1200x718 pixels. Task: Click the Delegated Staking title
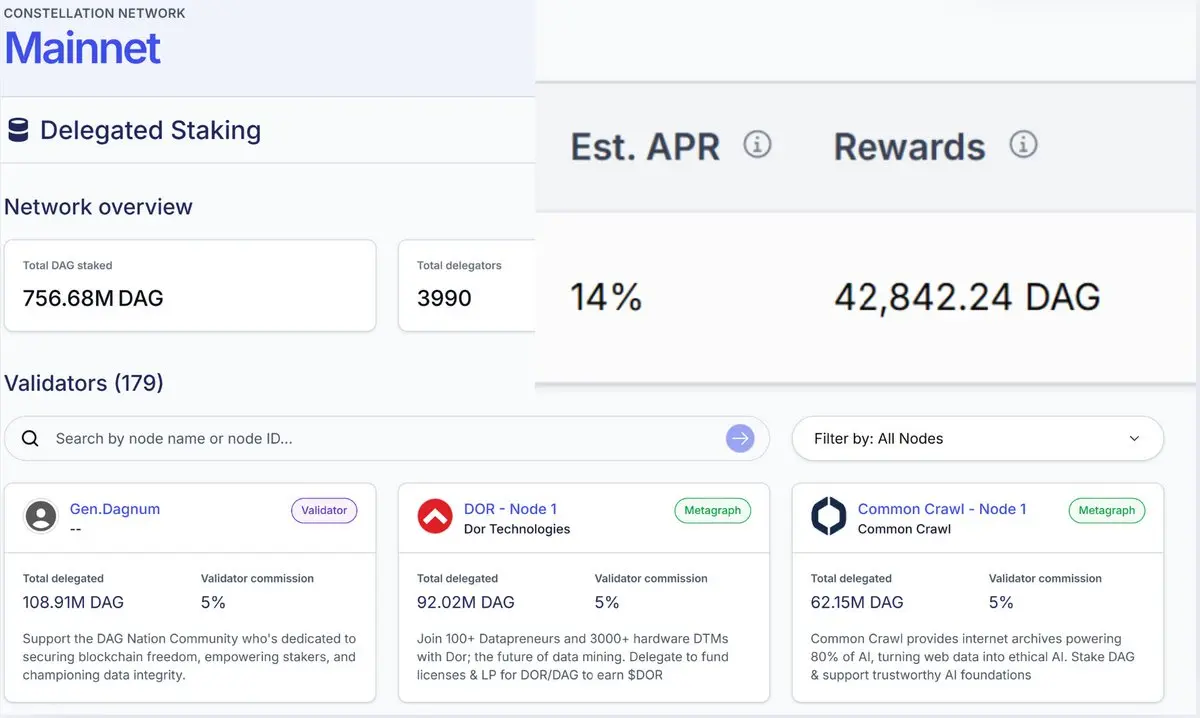tap(150, 130)
